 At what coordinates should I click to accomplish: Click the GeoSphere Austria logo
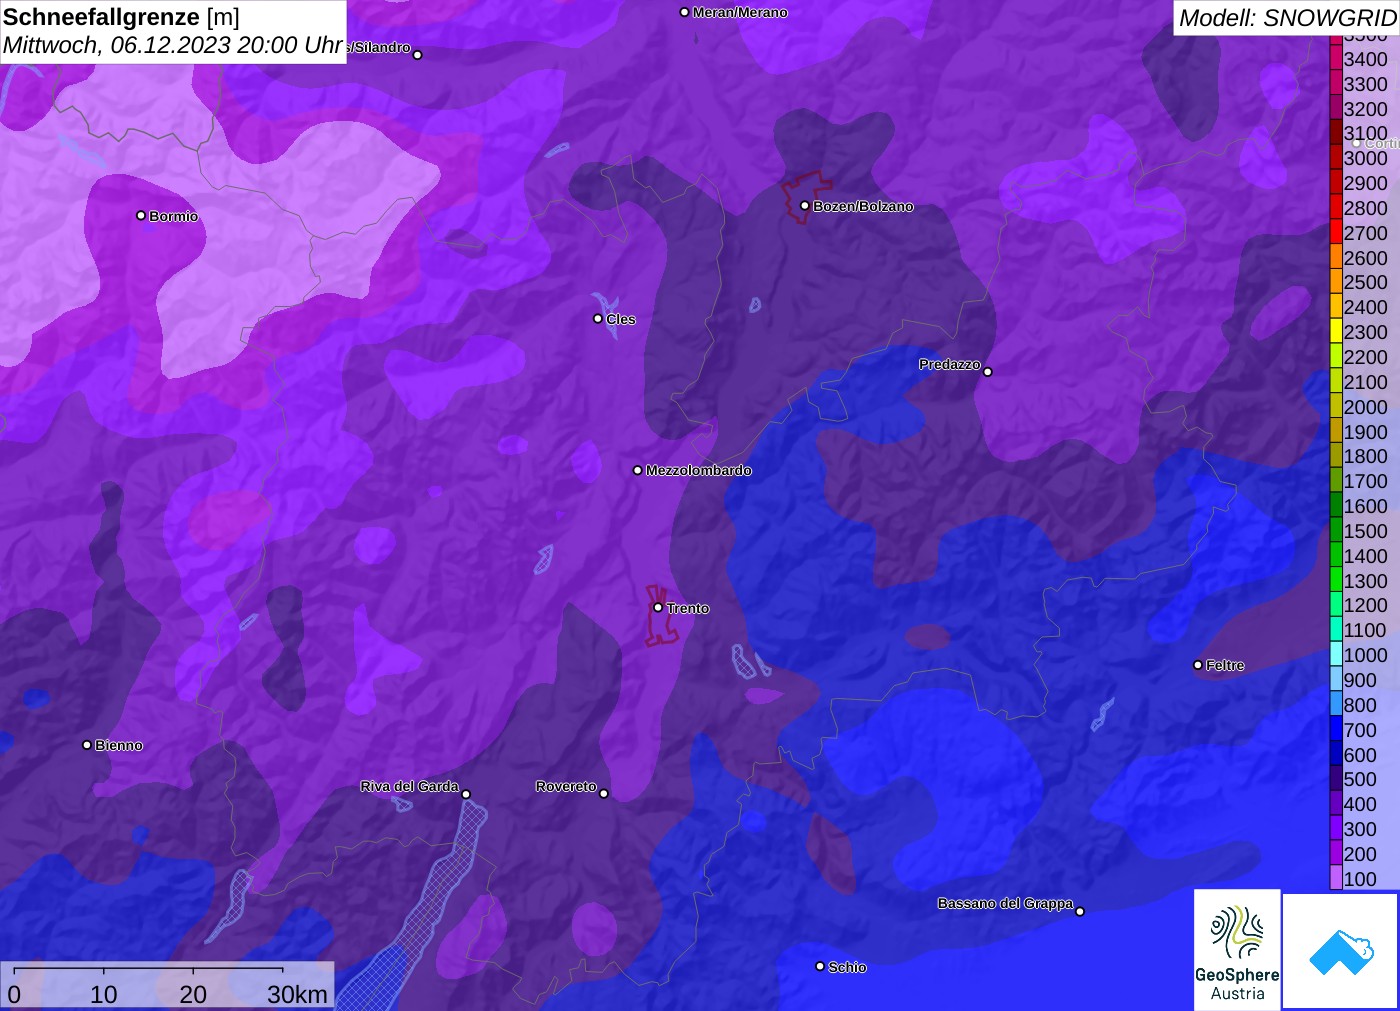click(x=1237, y=949)
